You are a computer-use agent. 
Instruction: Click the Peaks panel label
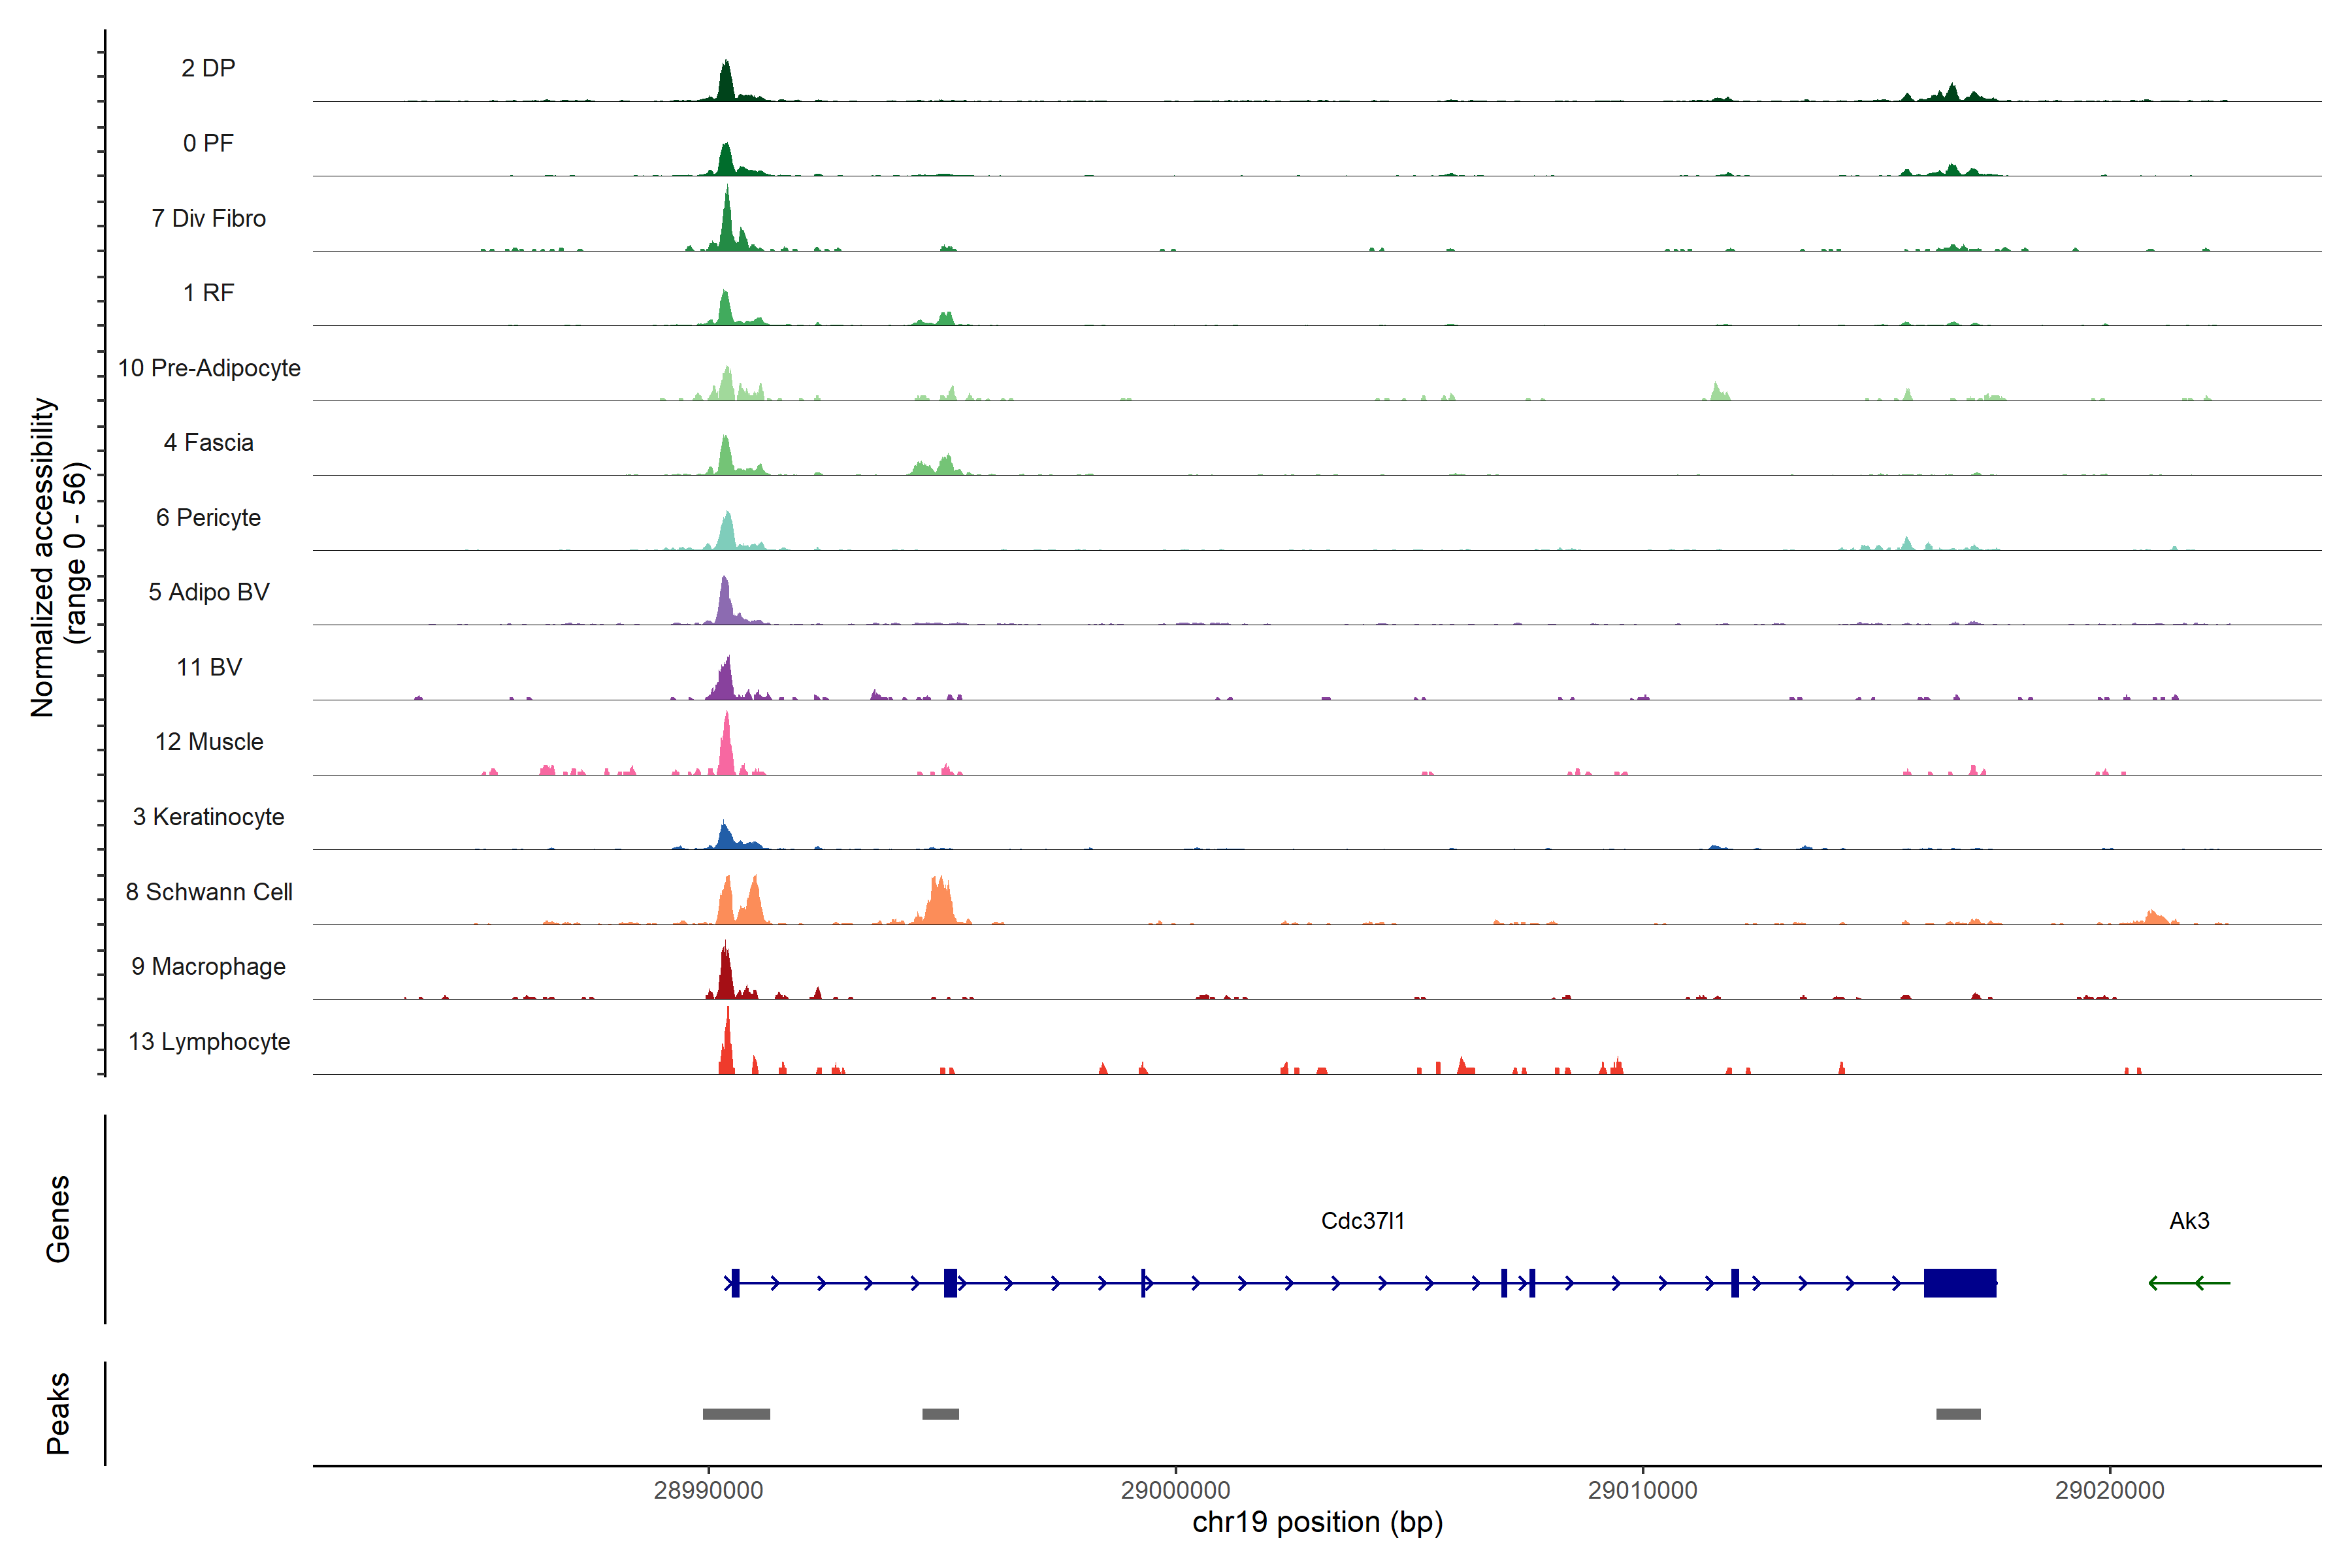58,1413
